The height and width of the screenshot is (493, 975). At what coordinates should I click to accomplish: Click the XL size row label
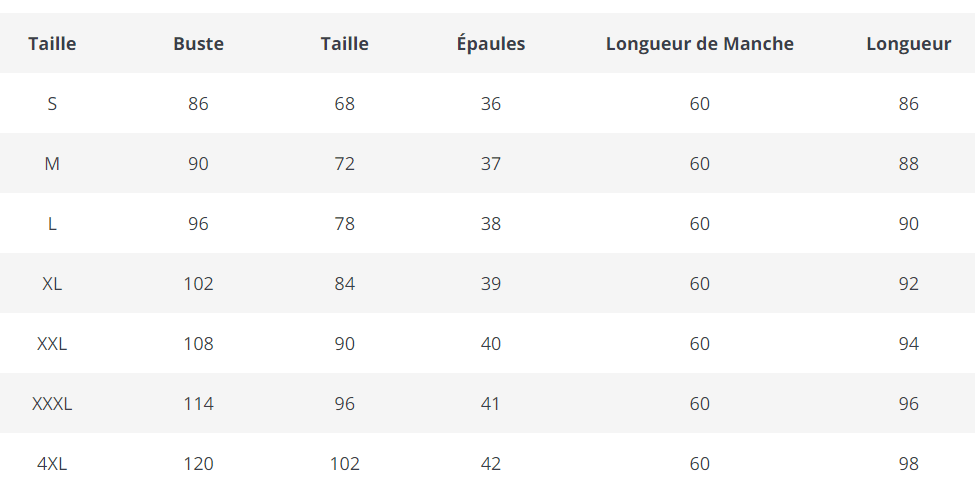52,283
